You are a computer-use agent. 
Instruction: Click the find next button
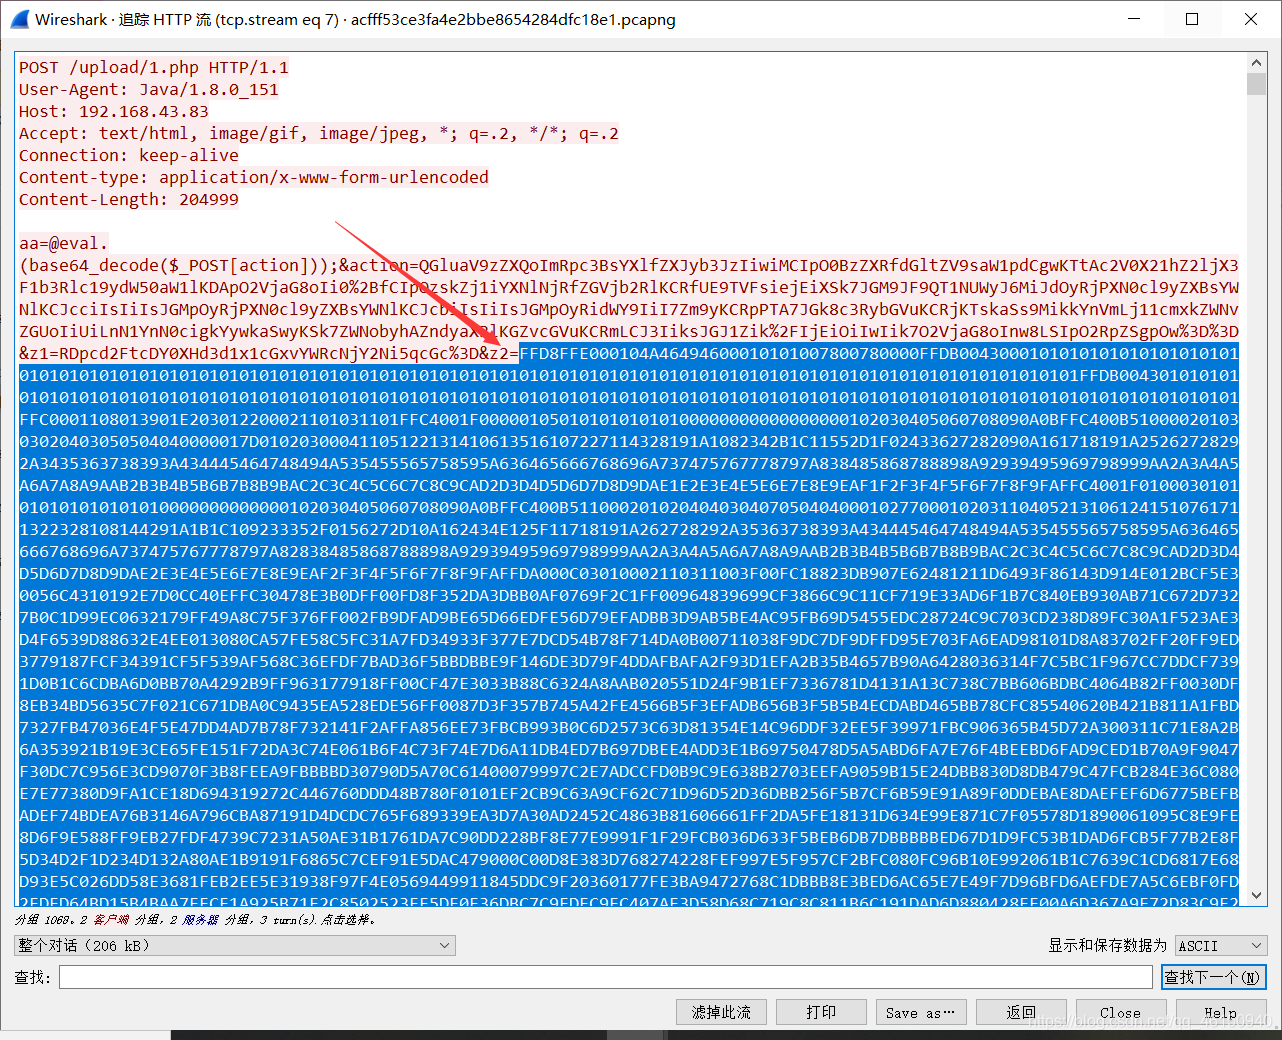pos(1214,977)
